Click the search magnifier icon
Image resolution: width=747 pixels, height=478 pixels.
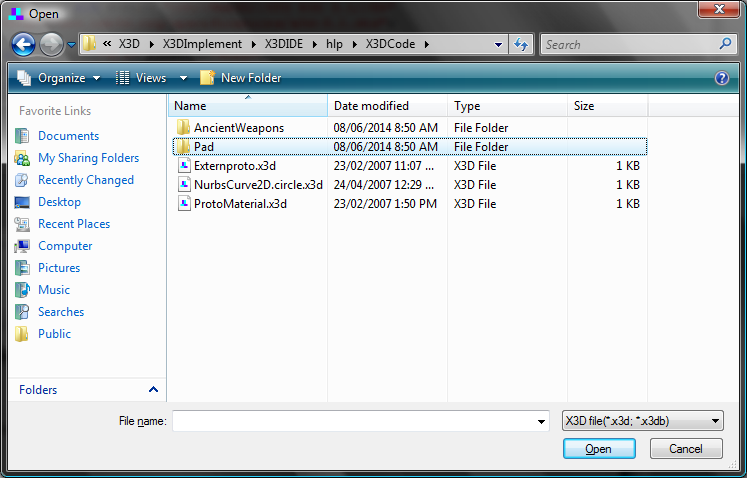tap(726, 45)
